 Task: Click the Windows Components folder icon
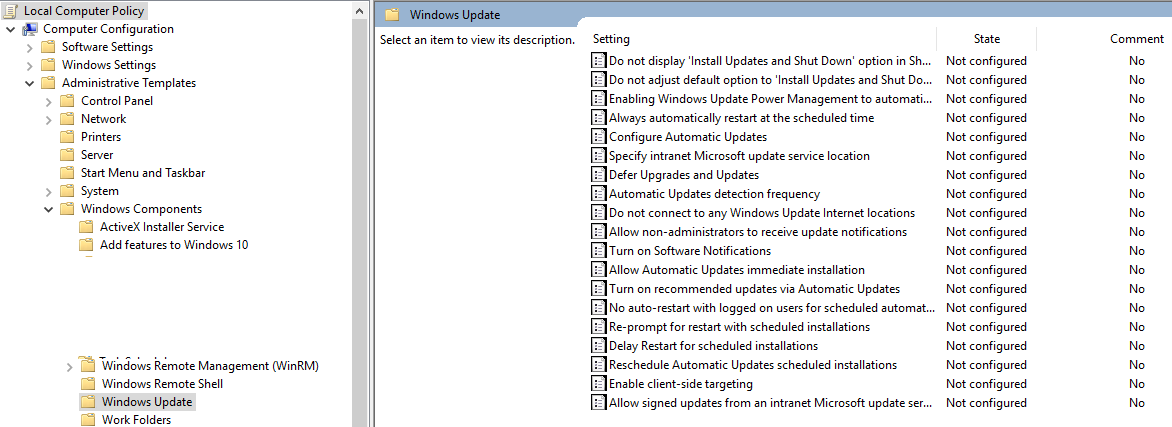point(68,209)
